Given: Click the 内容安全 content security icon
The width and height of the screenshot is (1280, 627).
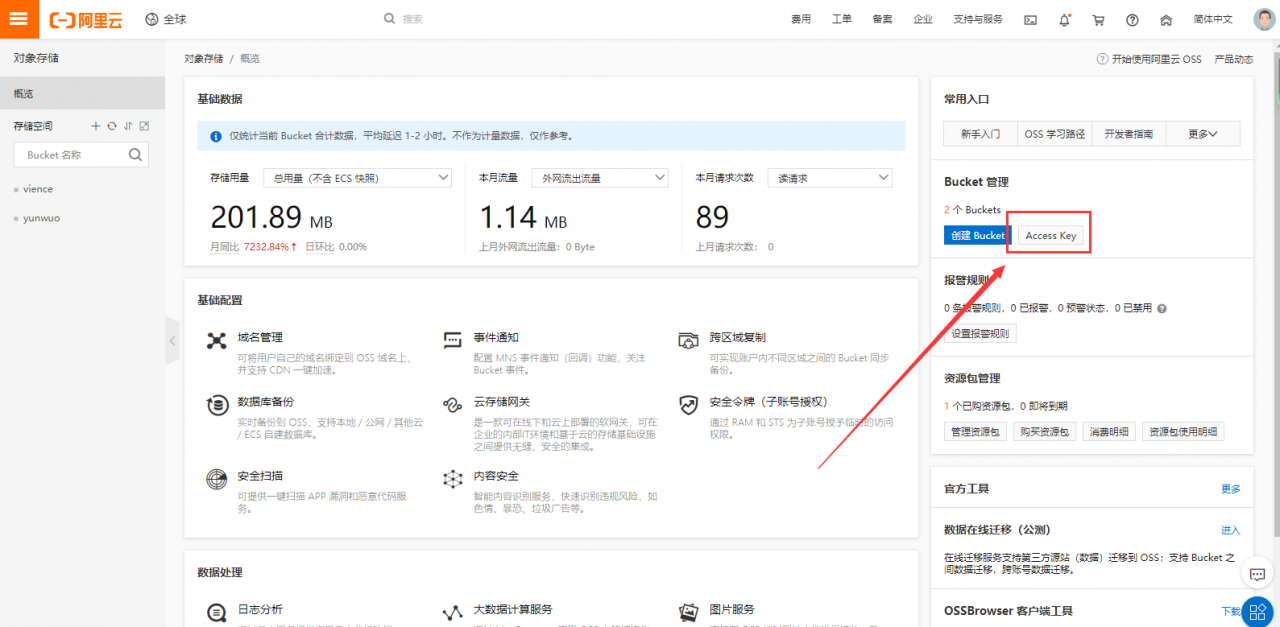Looking at the screenshot, I should (452, 478).
